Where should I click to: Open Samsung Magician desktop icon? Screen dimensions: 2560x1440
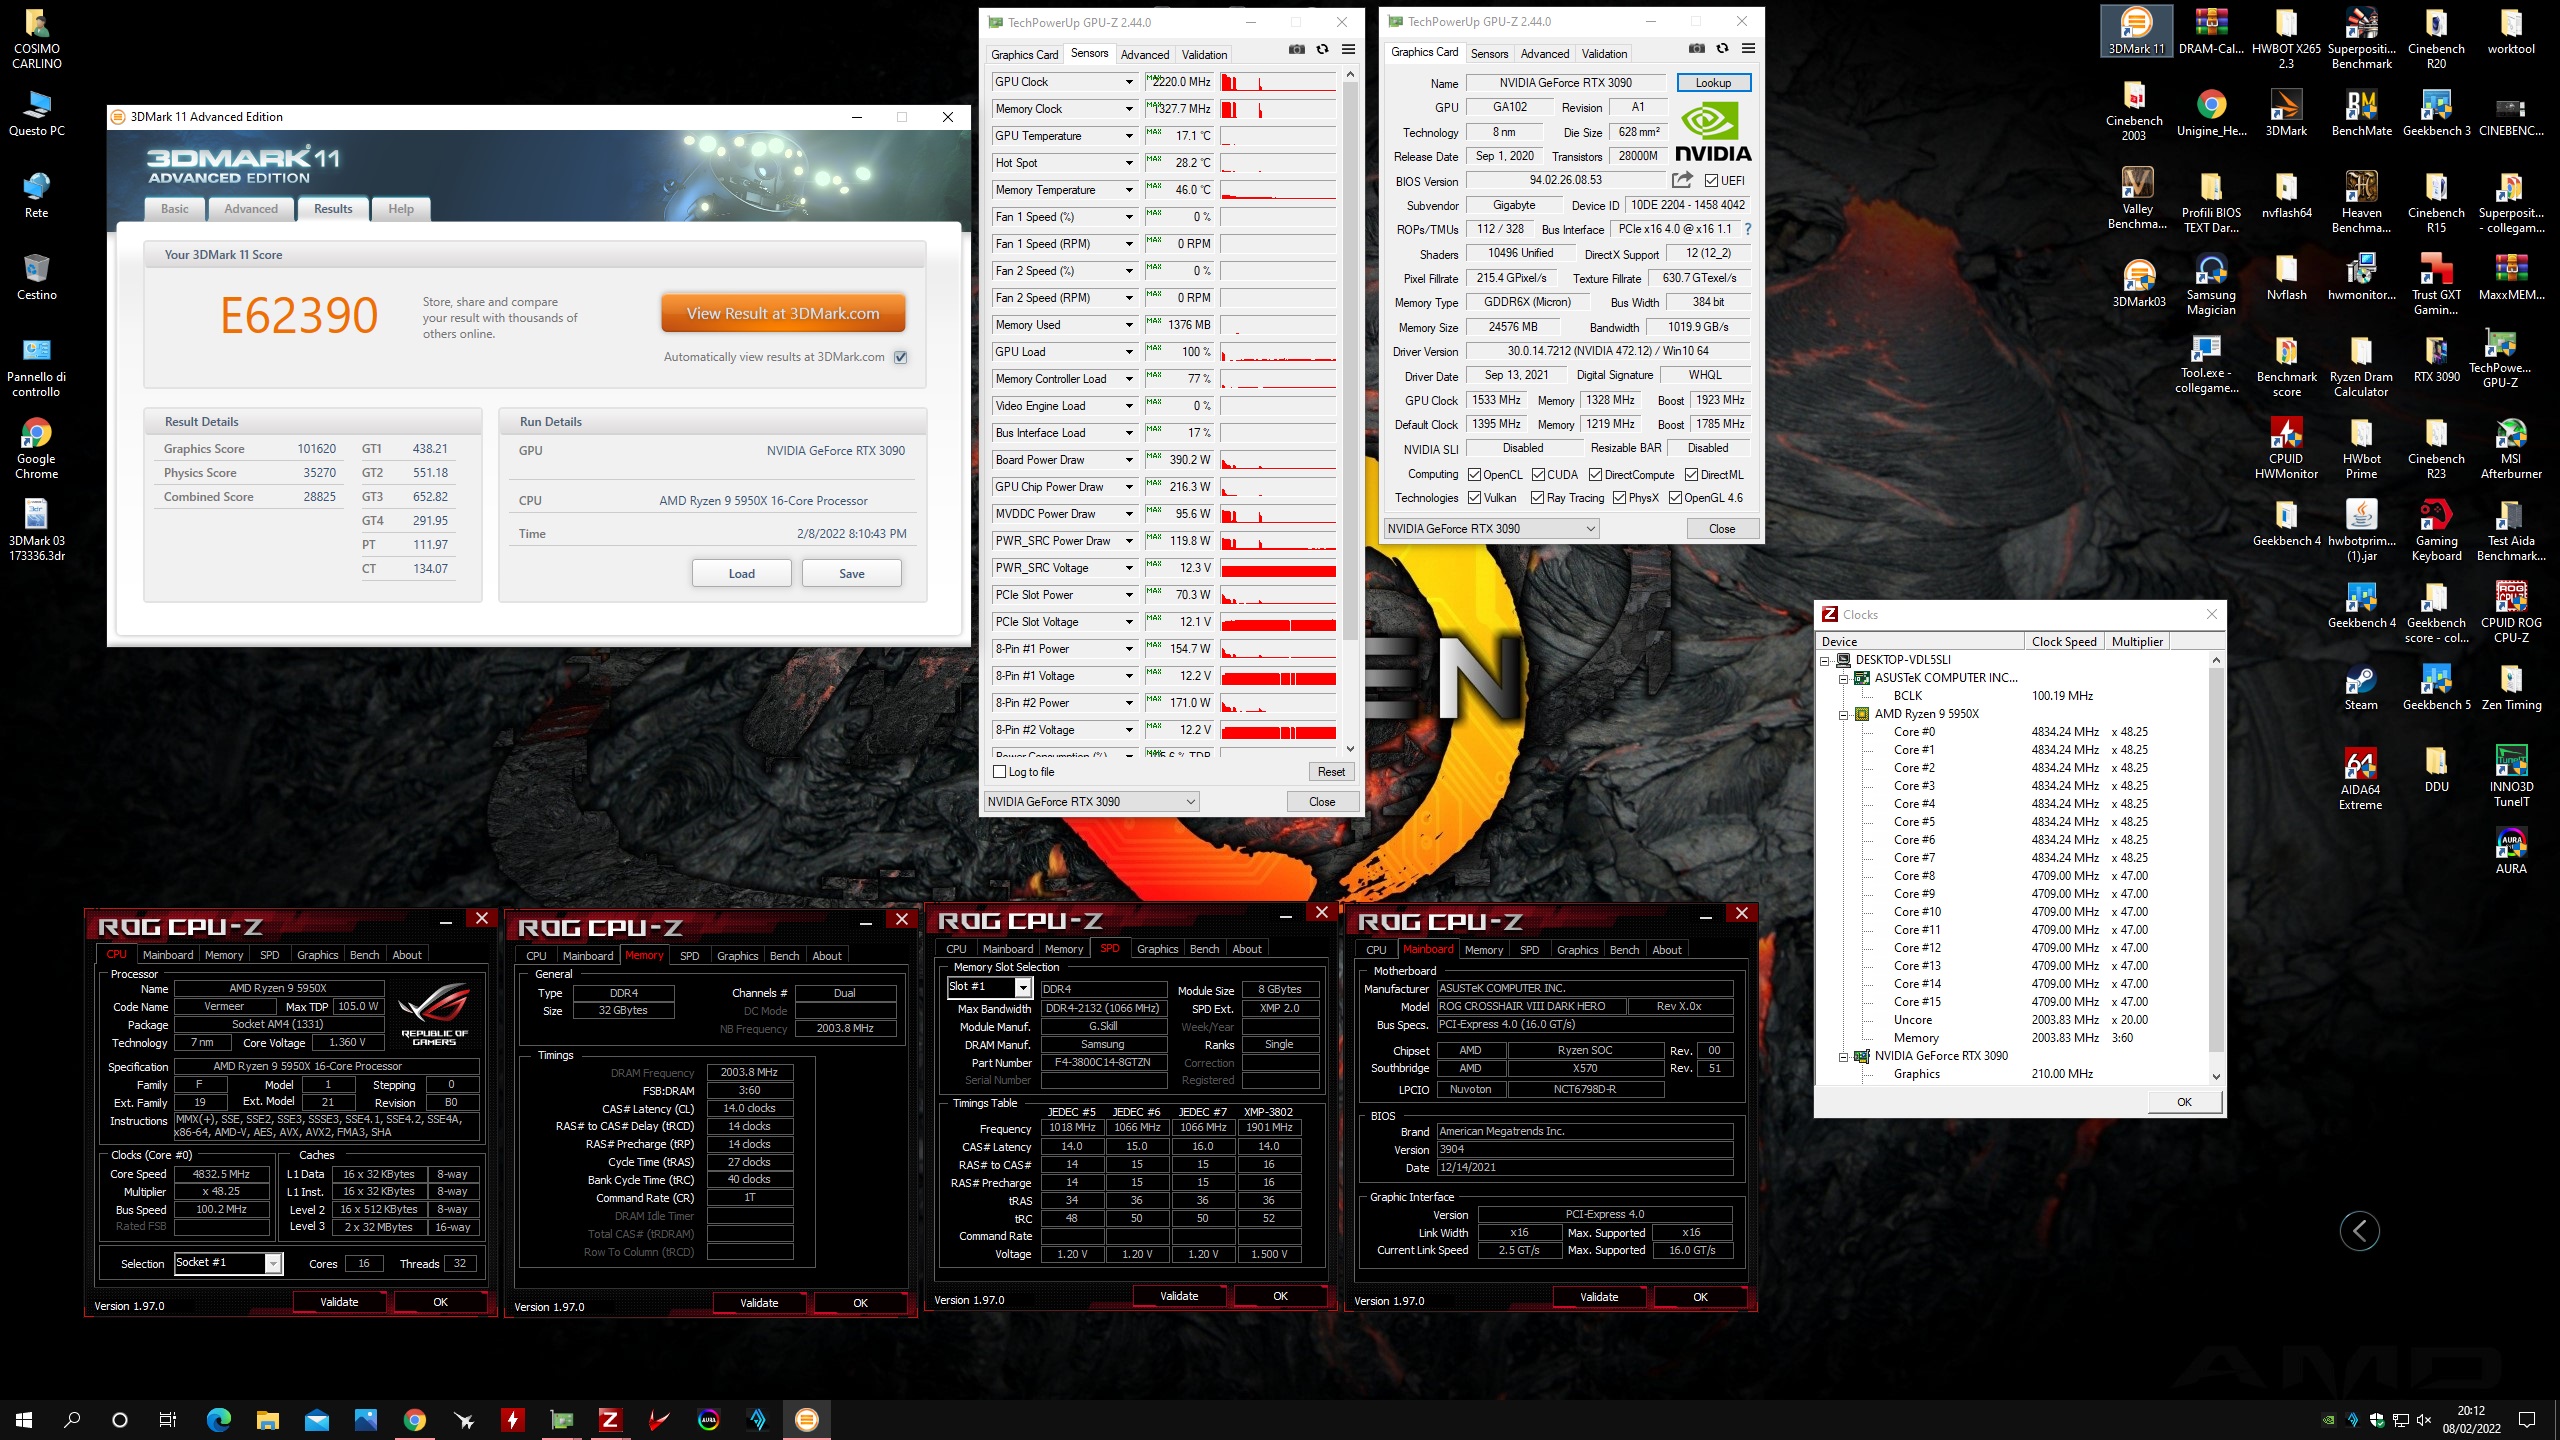click(x=2211, y=285)
